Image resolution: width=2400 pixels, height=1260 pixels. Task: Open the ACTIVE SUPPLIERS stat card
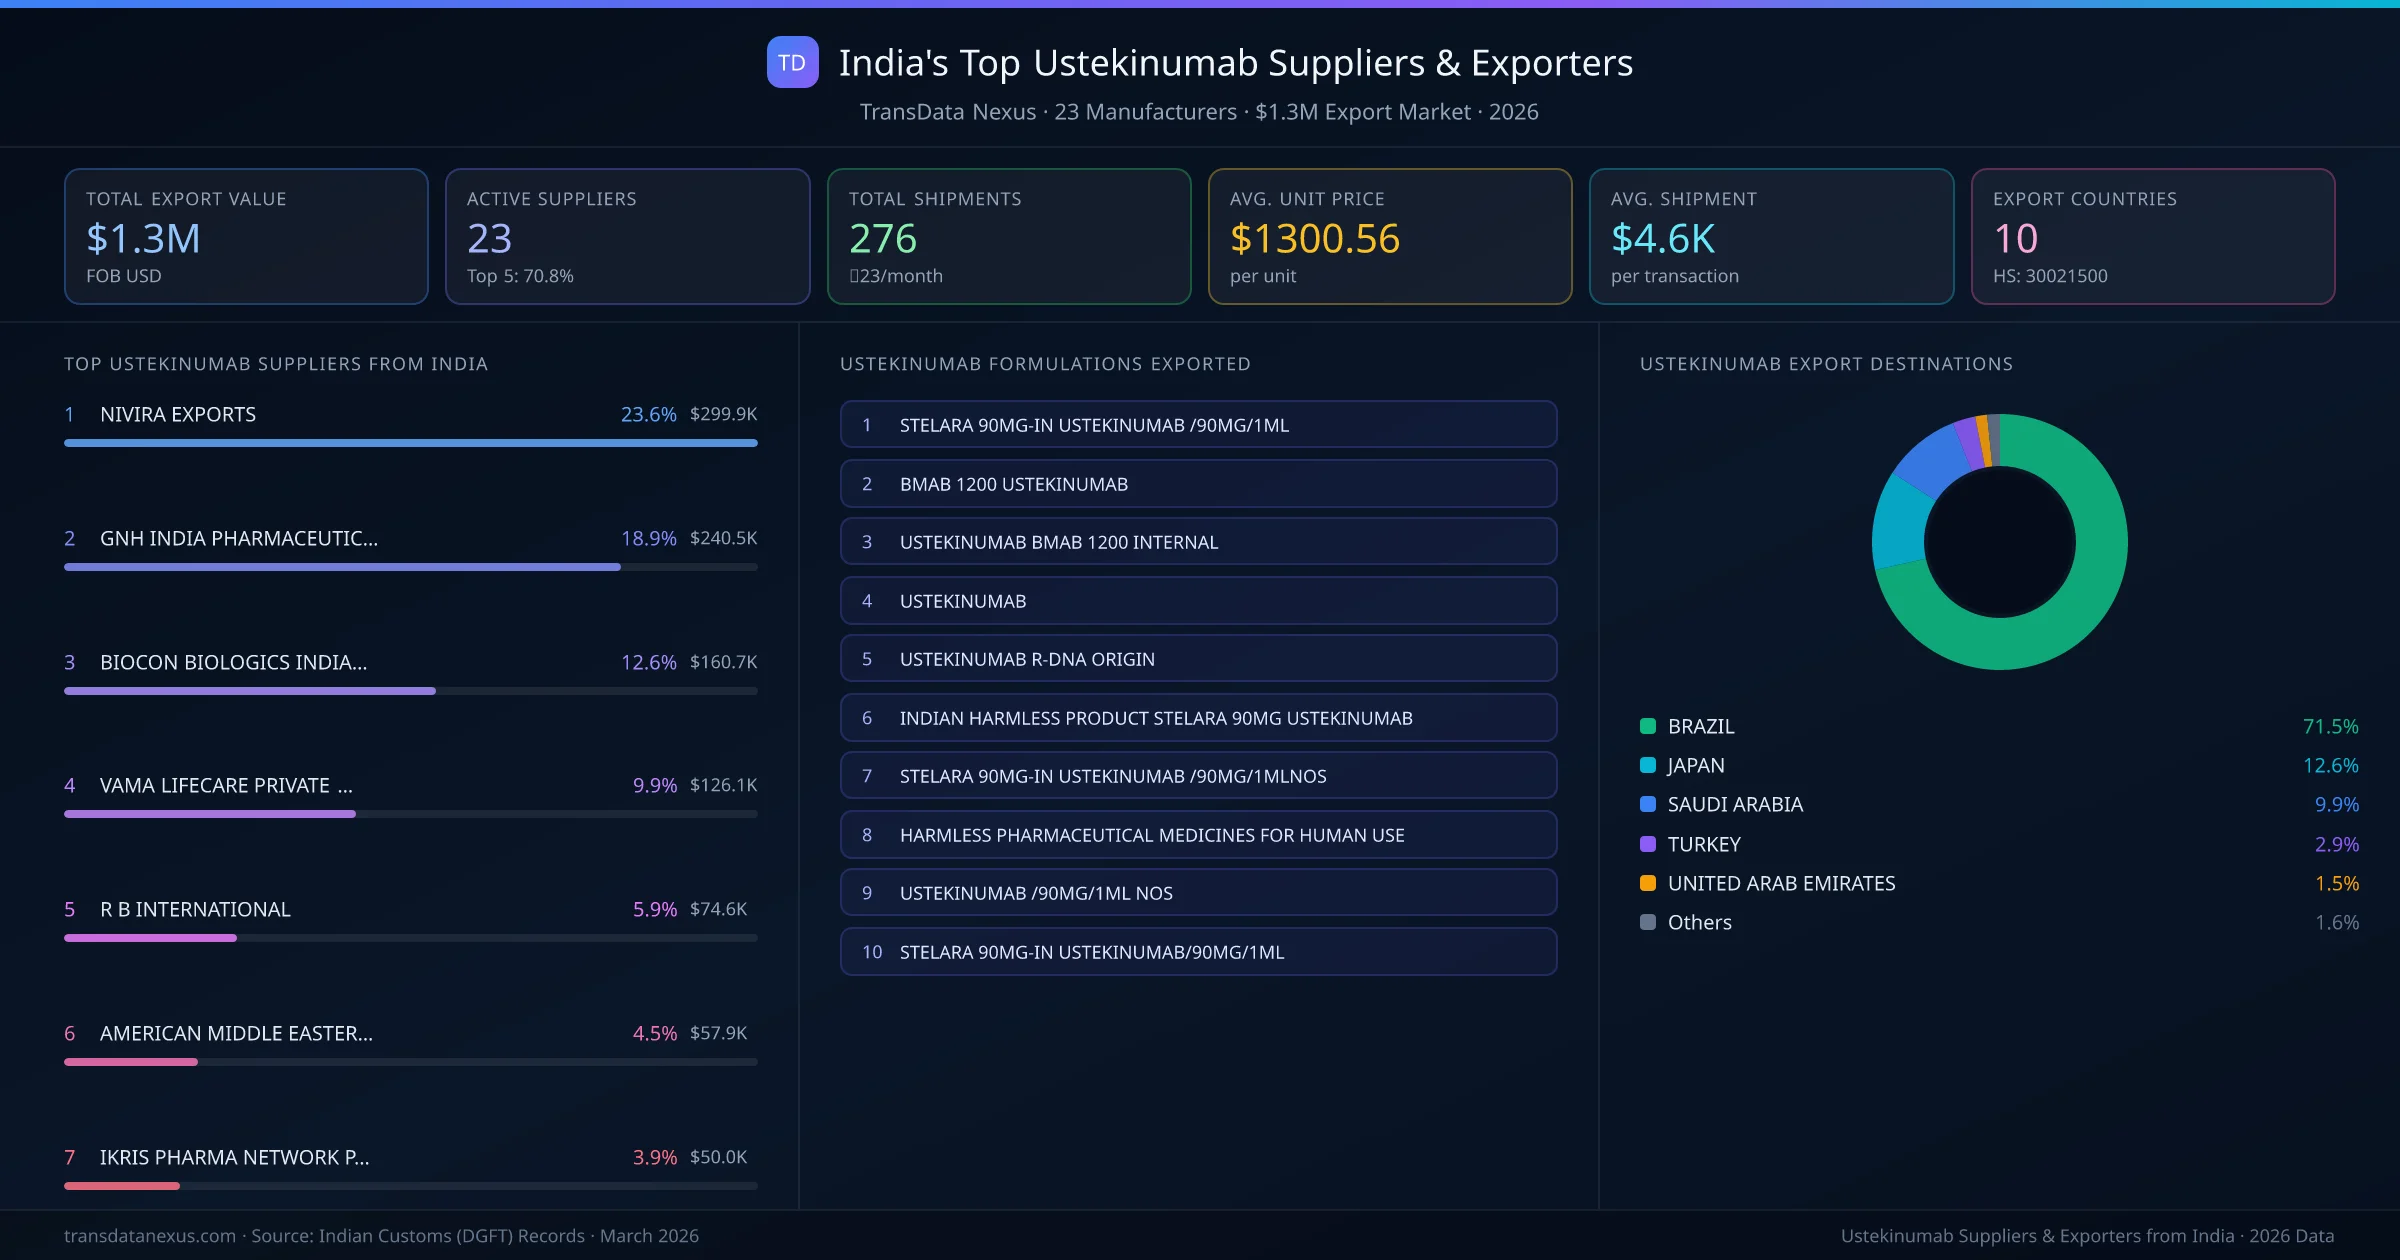[x=627, y=236]
